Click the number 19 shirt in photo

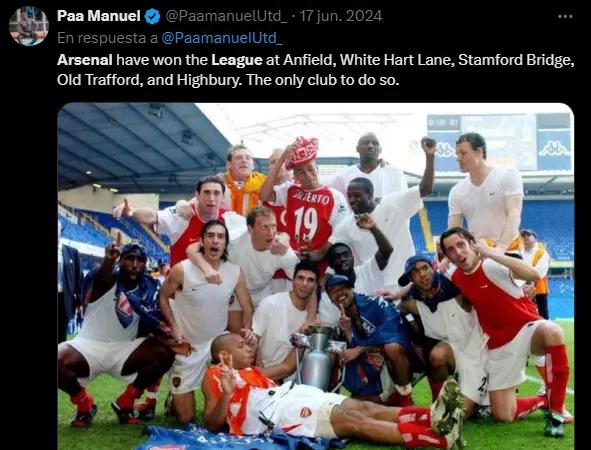[x=307, y=217]
